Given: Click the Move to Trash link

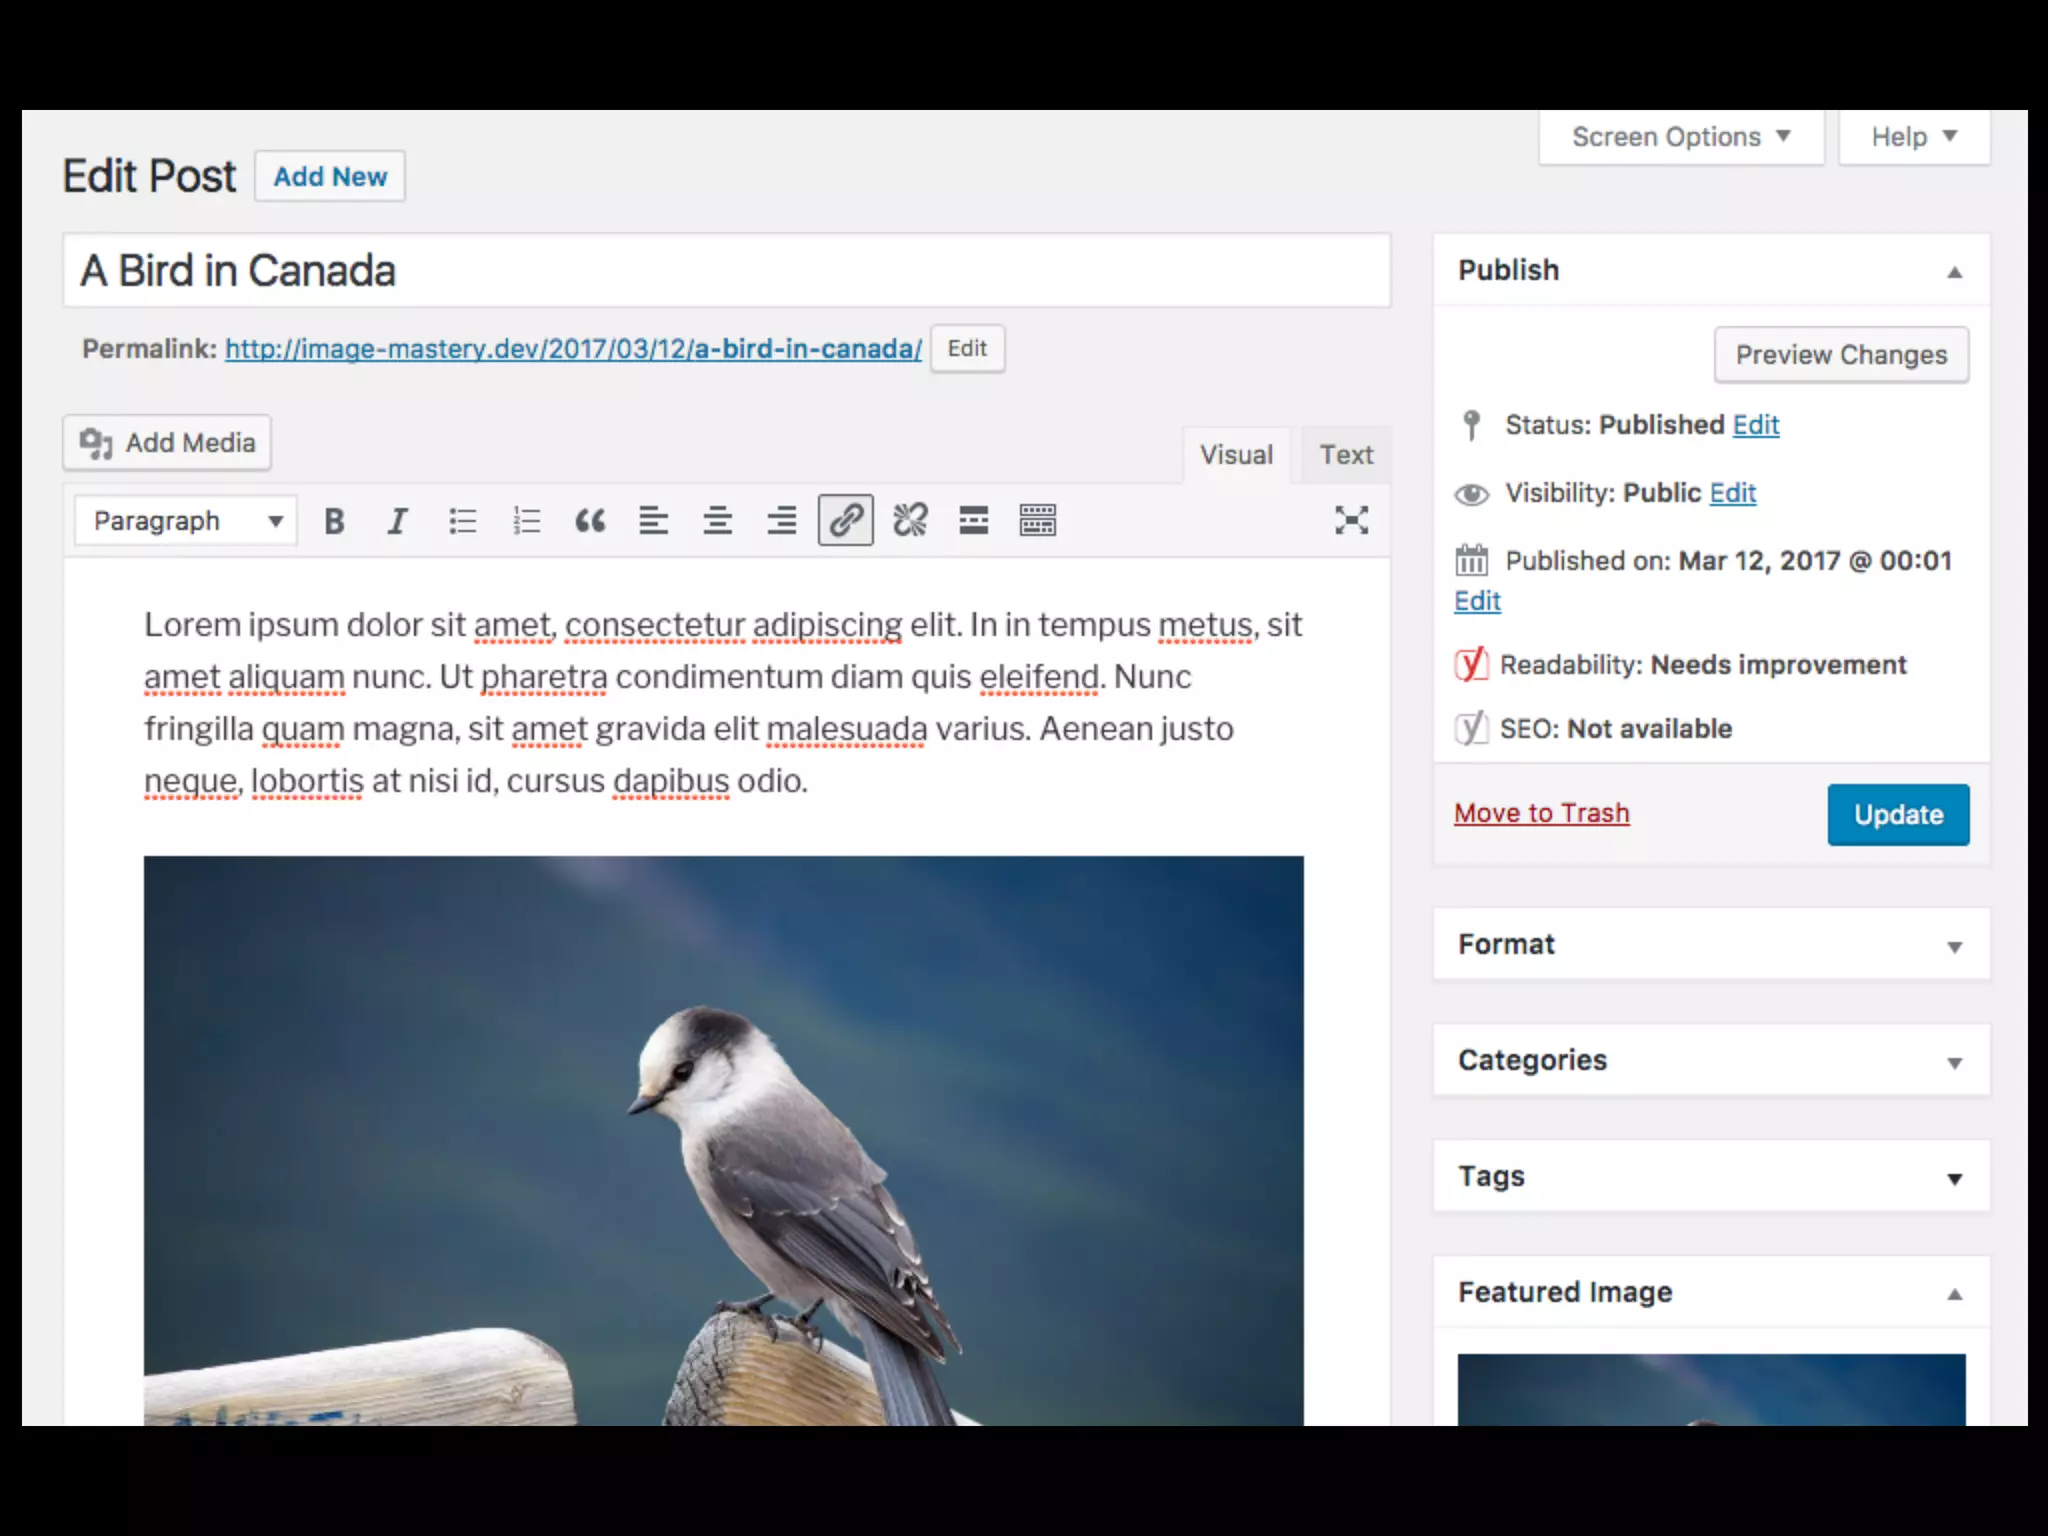Looking at the screenshot, I should [x=1541, y=813].
